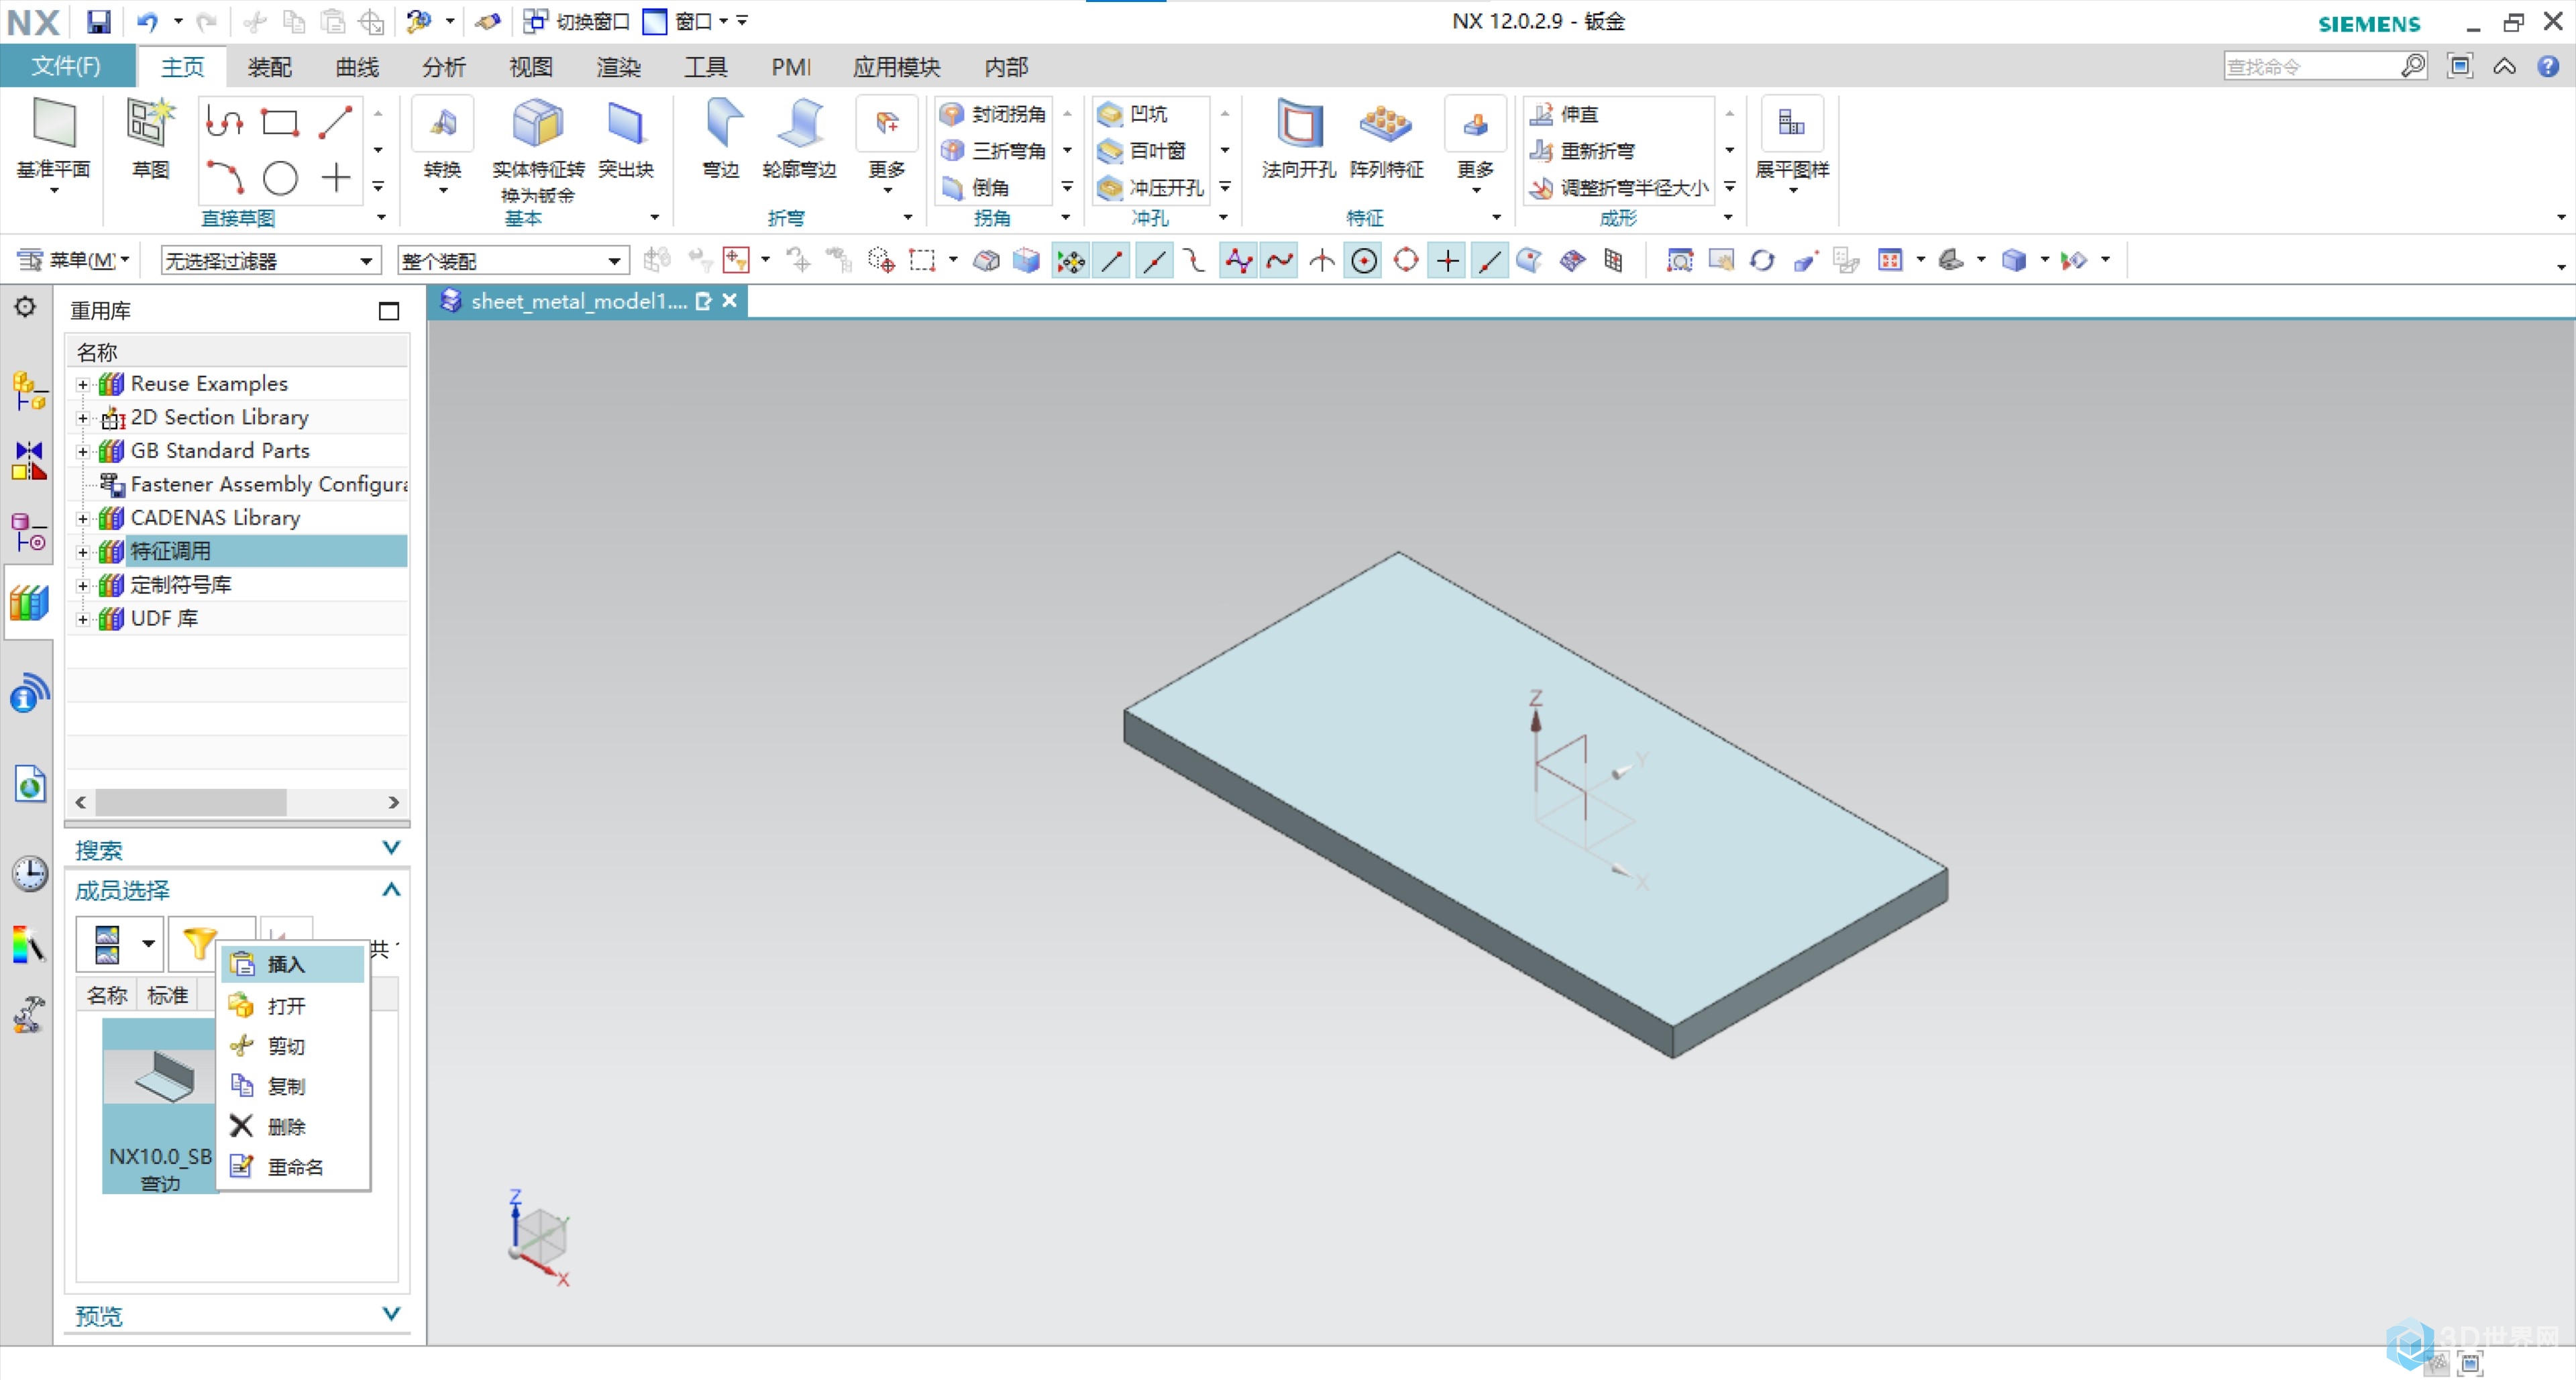This screenshot has width=2576, height=1380.
Task: Choose Rename (重命名) from context menu
Action: (293, 1166)
